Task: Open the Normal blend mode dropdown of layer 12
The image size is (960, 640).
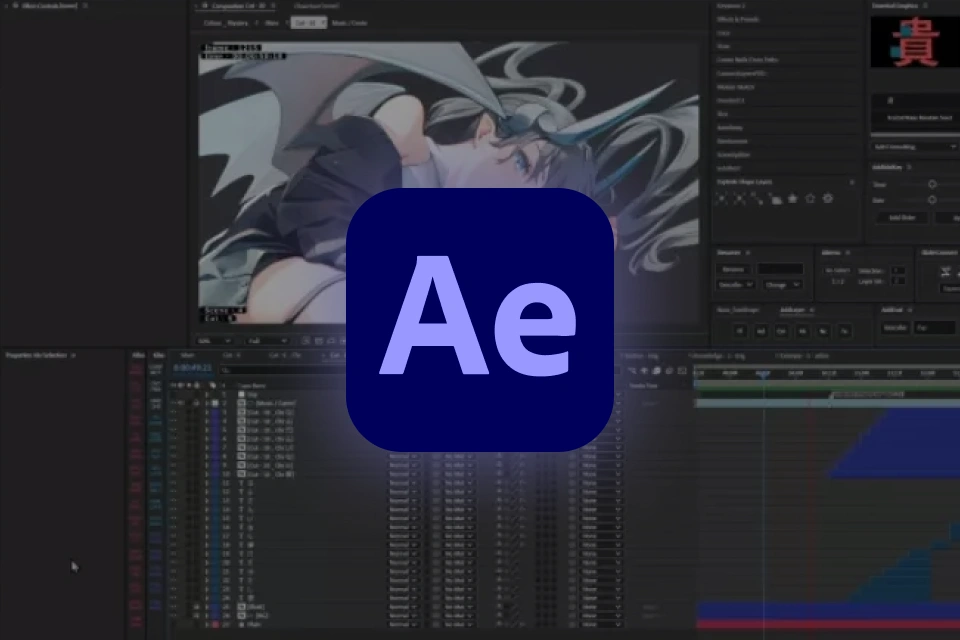Action: (403, 492)
